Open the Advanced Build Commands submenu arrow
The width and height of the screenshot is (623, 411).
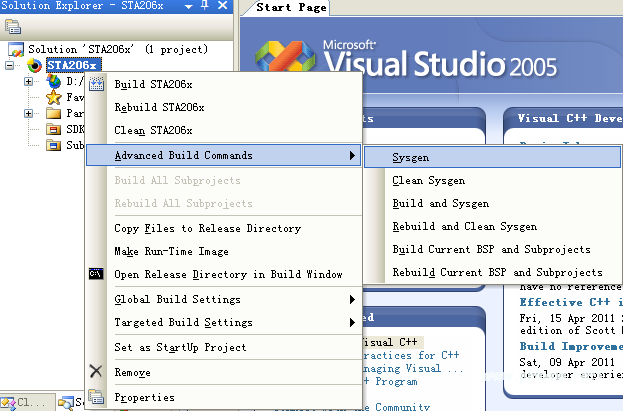pyautogui.click(x=352, y=155)
